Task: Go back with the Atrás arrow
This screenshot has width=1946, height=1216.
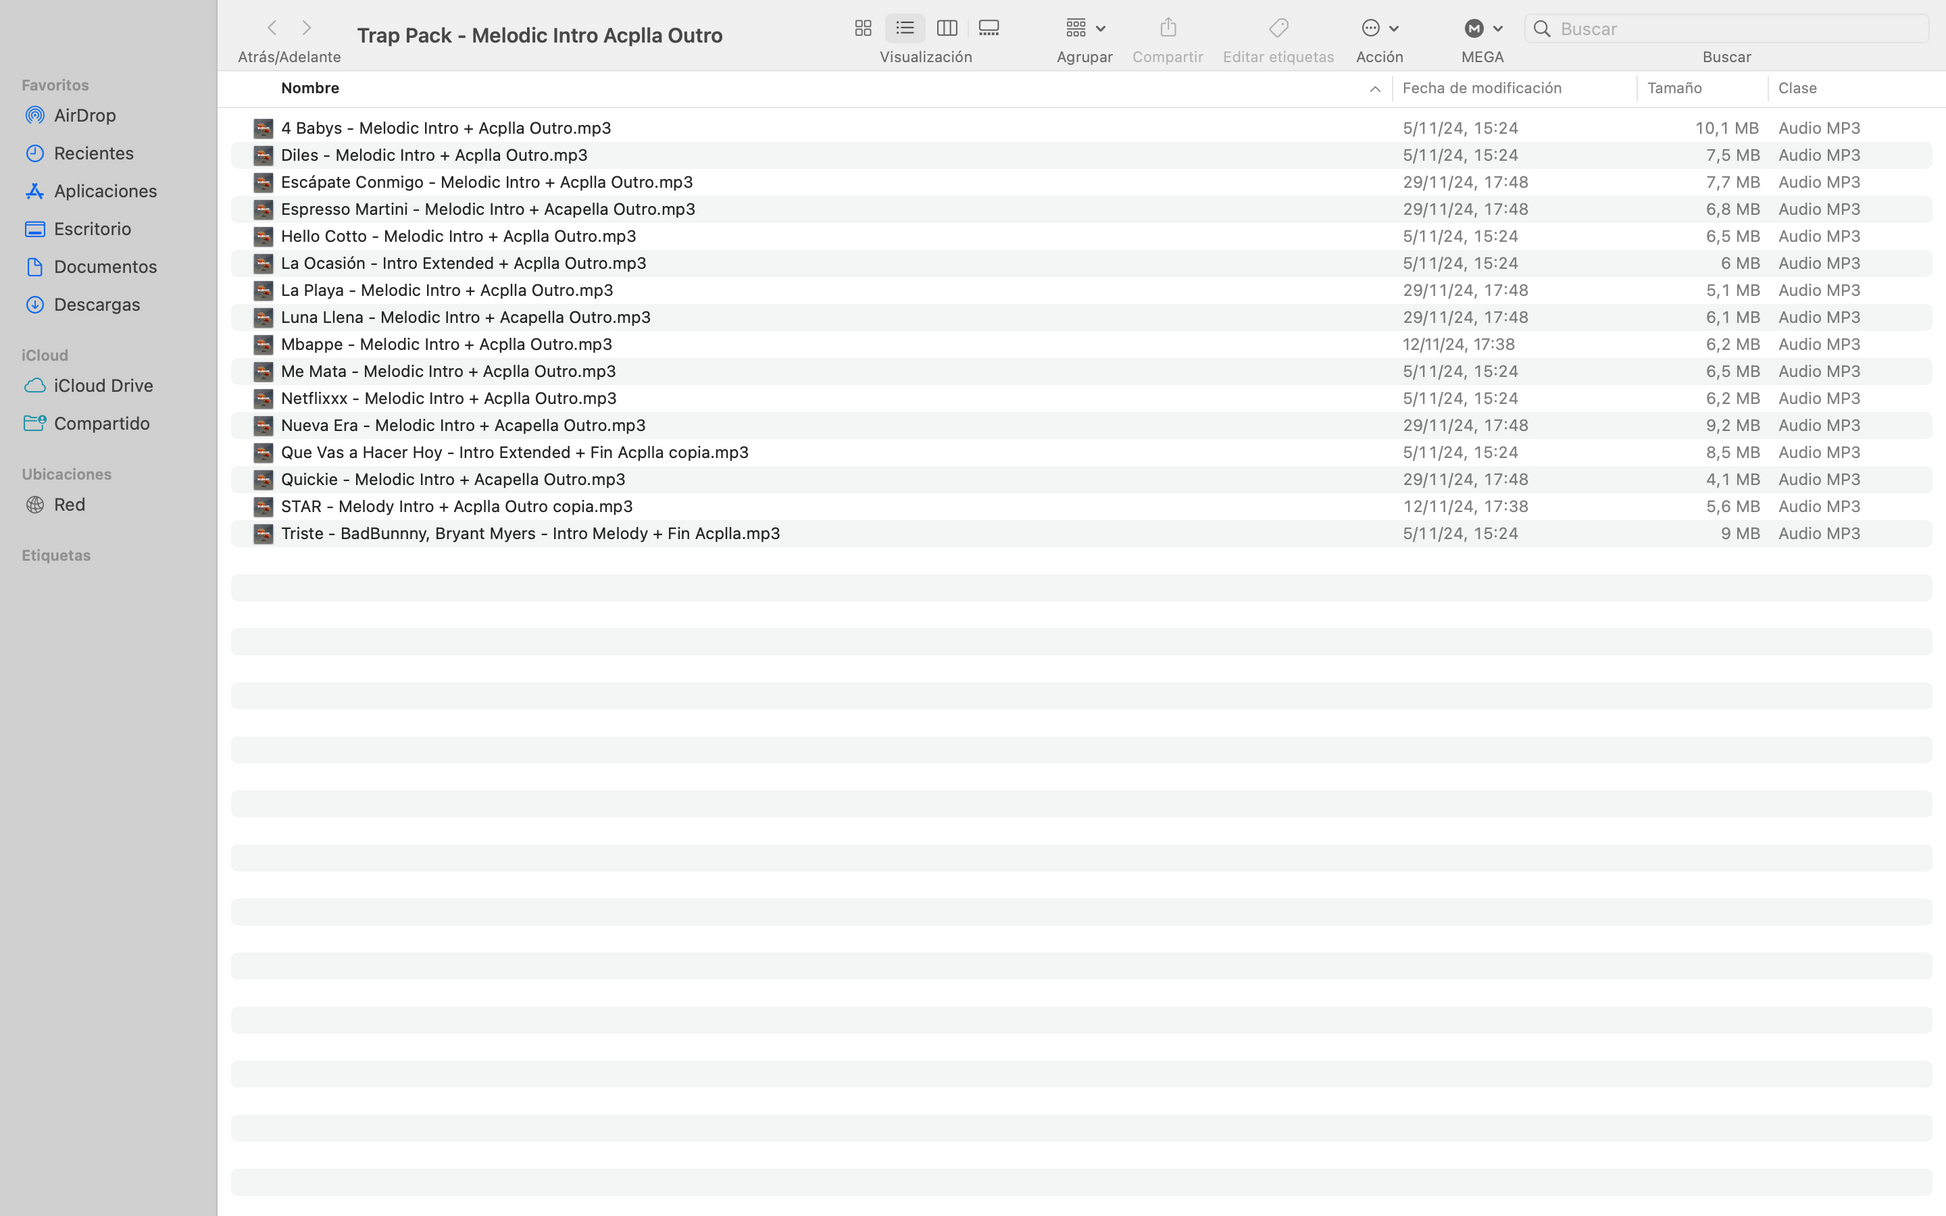Action: (x=272, y=28)
